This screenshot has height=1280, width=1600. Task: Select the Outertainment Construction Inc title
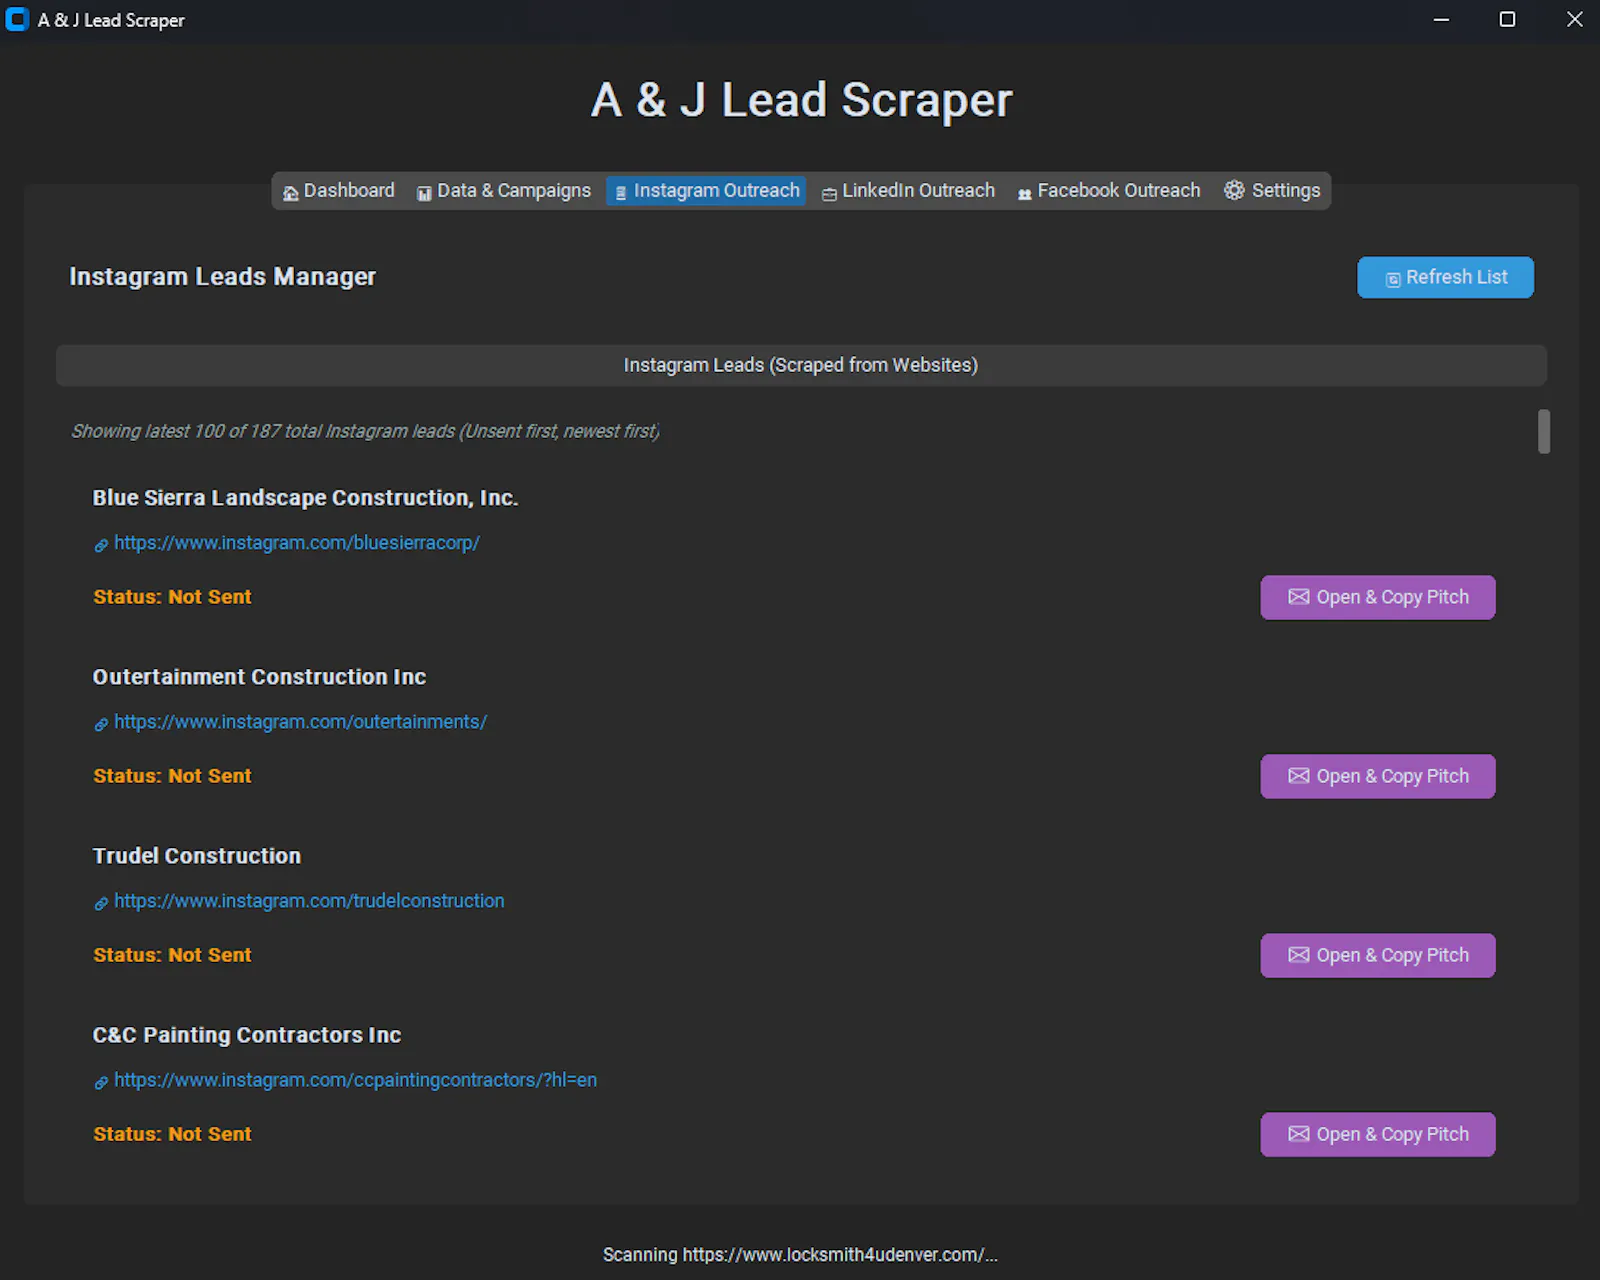pos(259,677)
